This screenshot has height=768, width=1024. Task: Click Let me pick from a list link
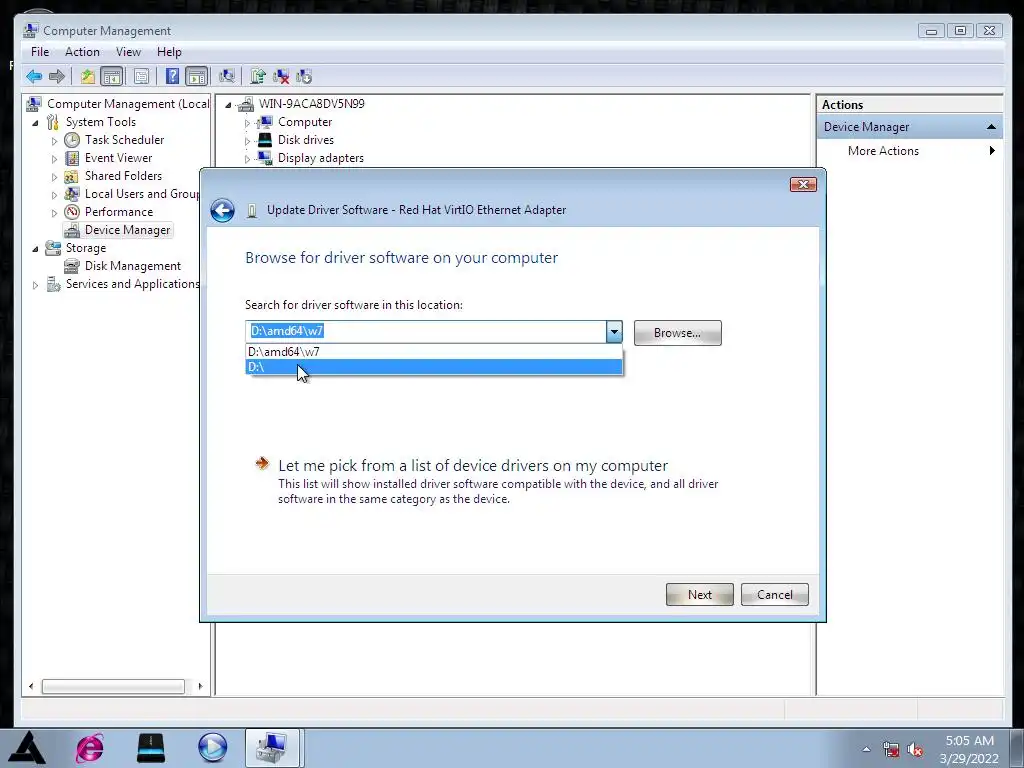point(473,466)
